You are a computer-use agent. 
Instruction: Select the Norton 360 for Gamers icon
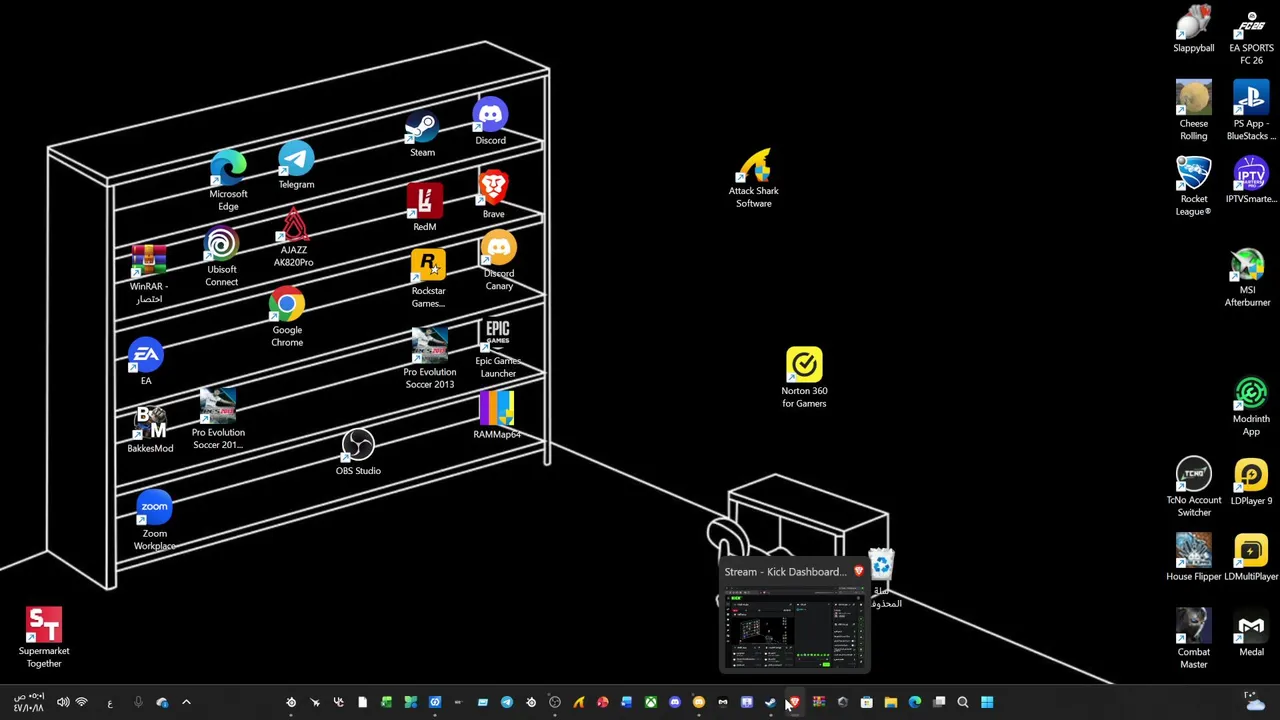pyautogui.click(x=804, y=365)
